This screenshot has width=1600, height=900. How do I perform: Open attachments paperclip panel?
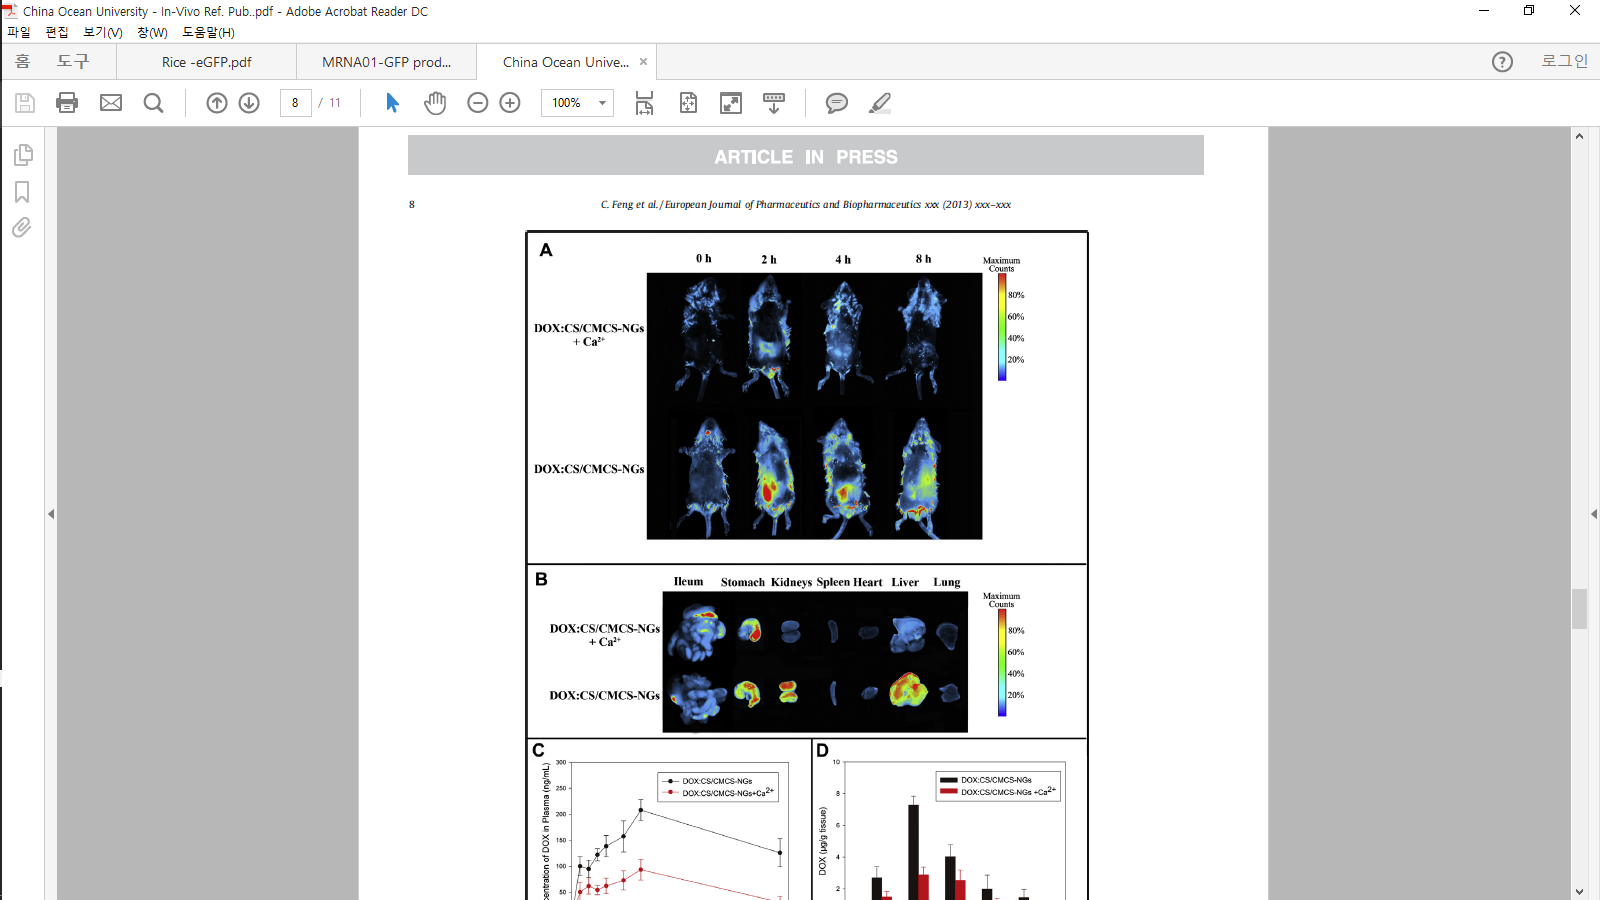pyautogui.click(x=22, y=228)
